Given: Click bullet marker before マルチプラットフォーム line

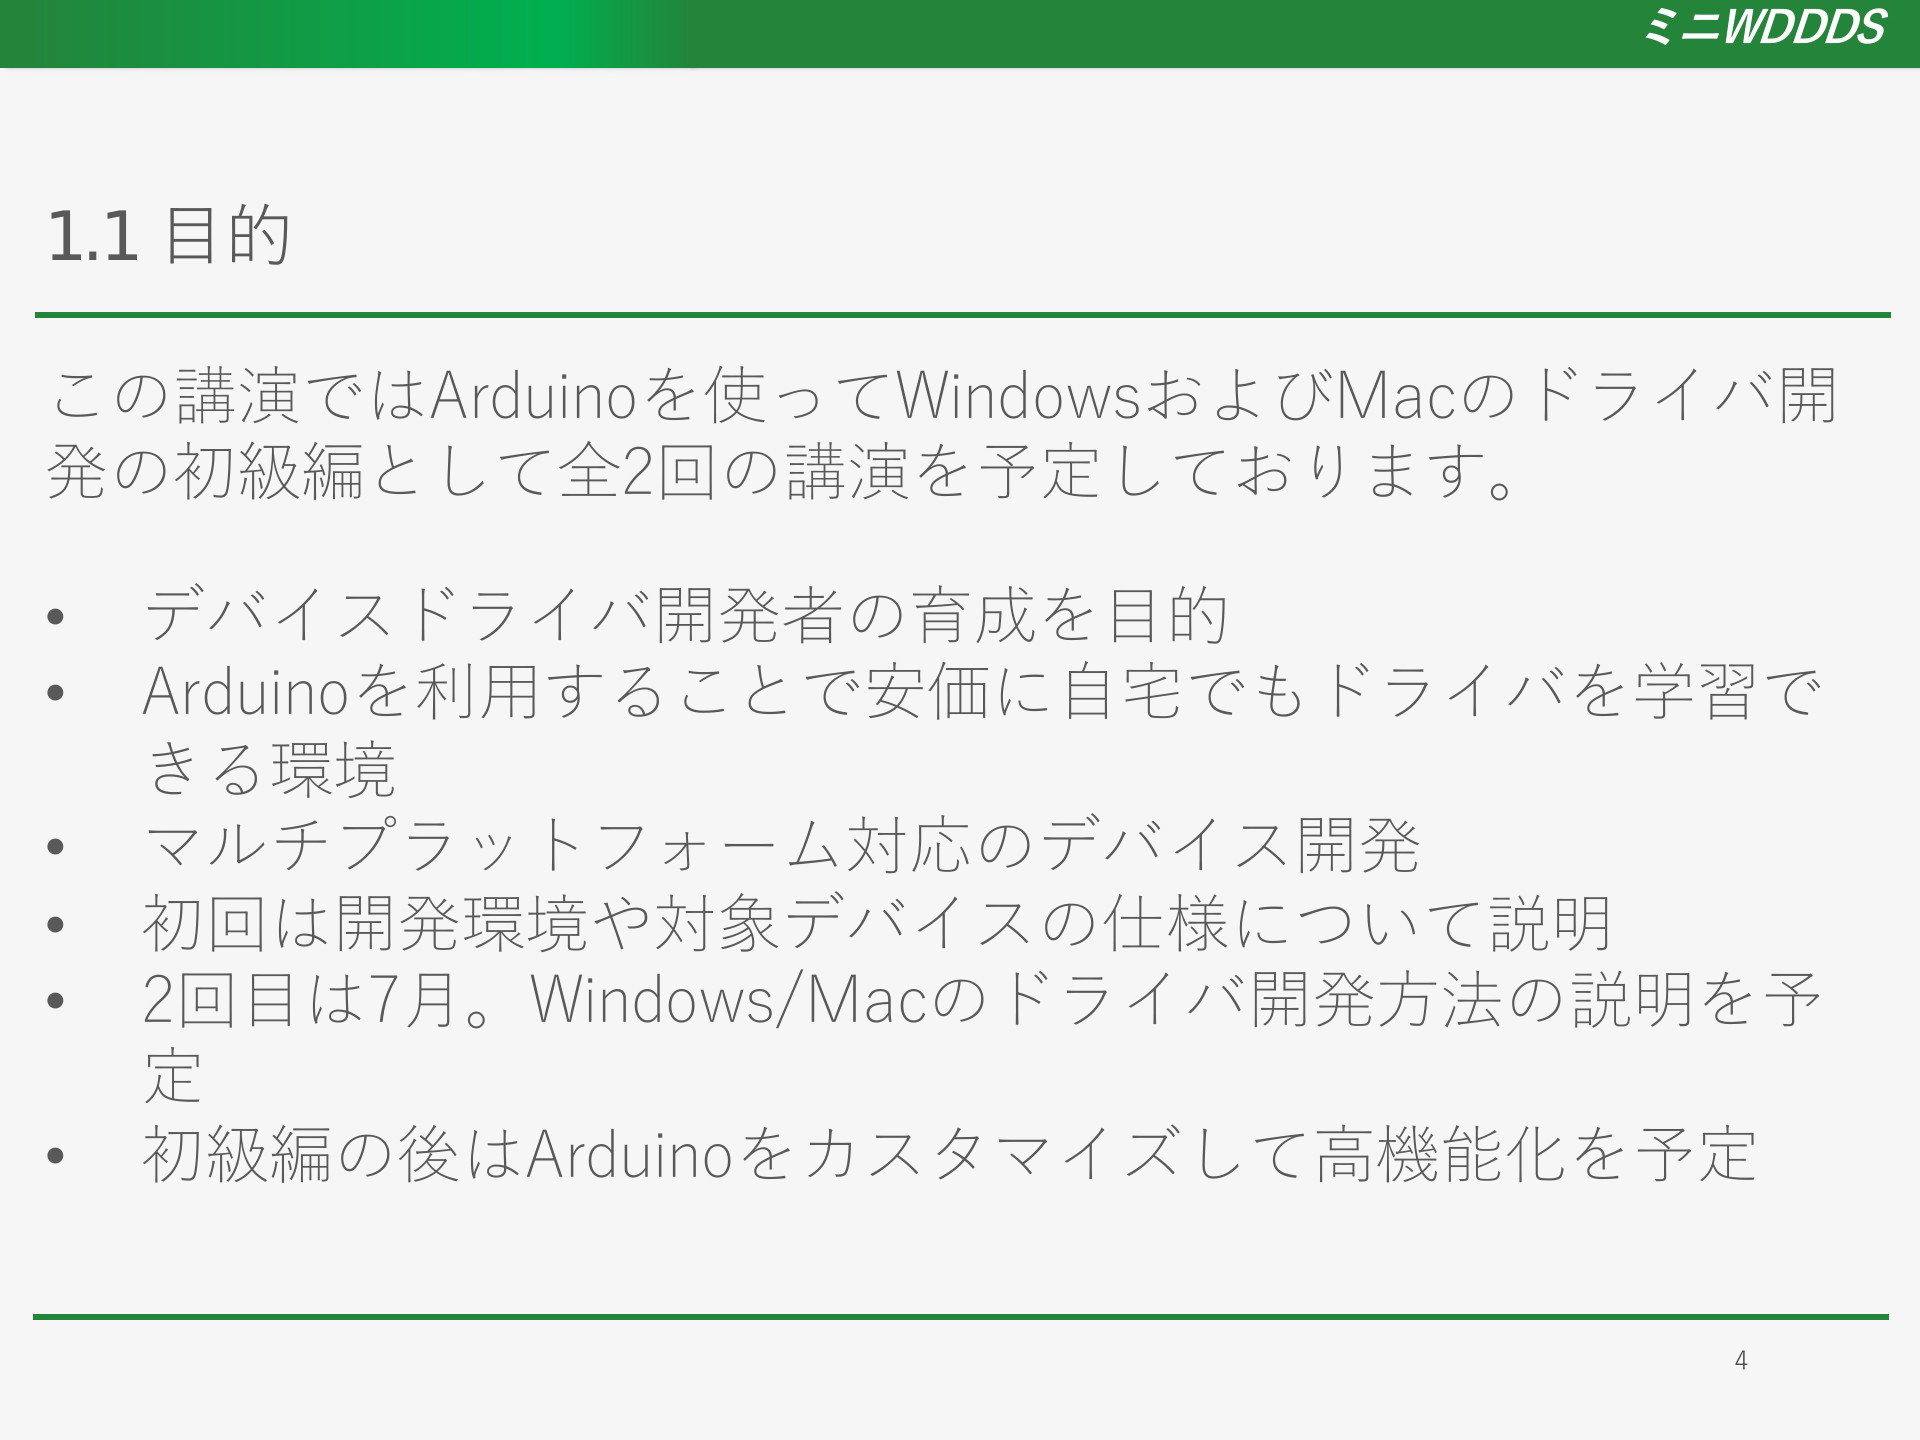Looking at the screenshot, I should [x=56, y=847].
